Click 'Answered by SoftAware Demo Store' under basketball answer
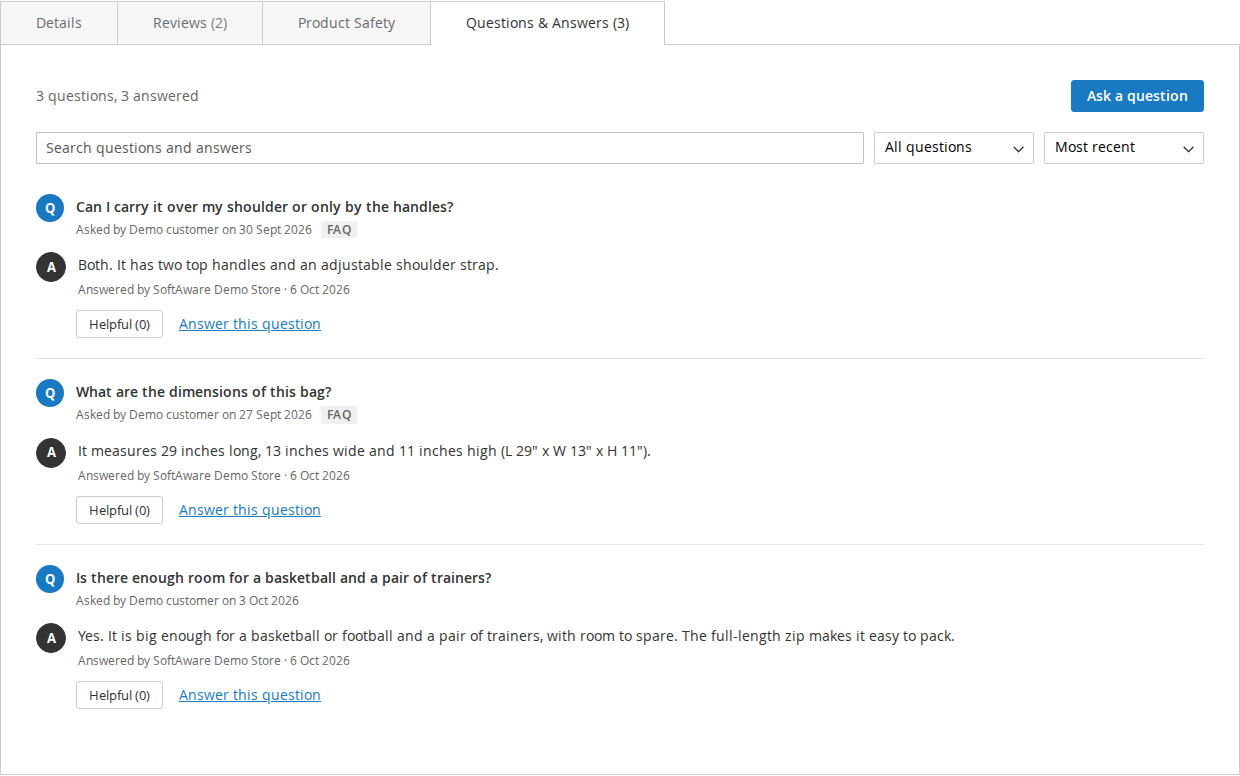 (180, 661)
